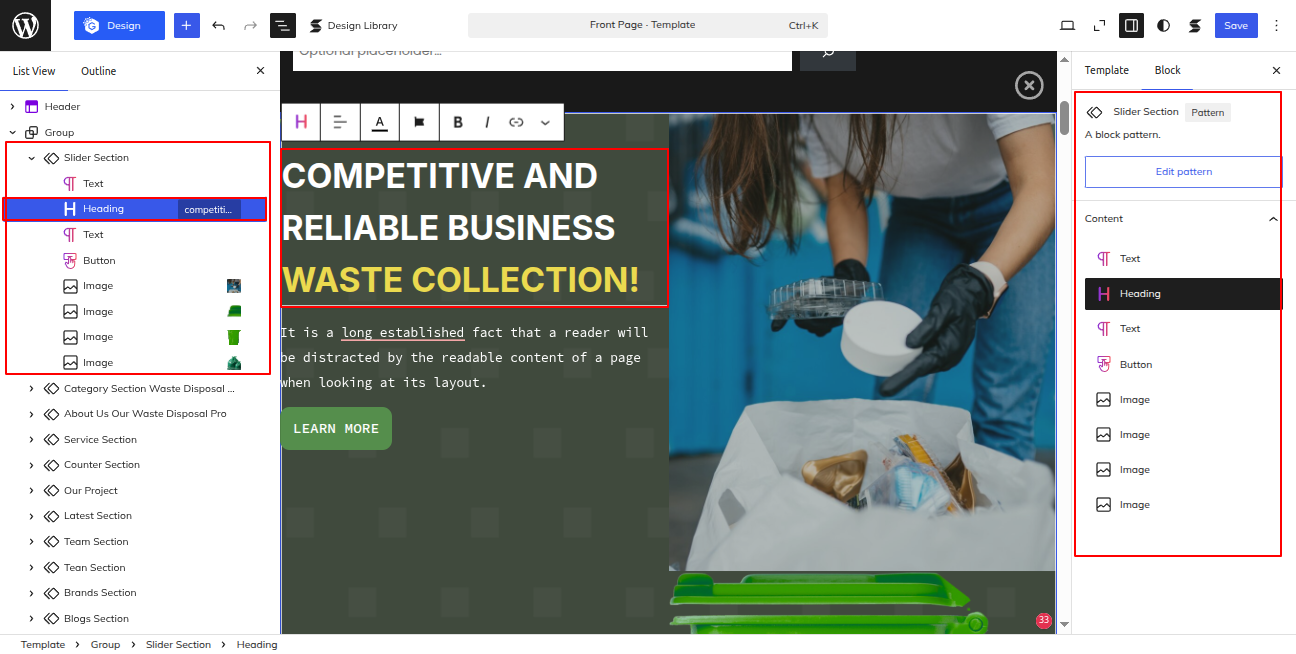Open the Styles half-circle icon
Viewport: 1296px width, 654px height.
pos(1163,26)
